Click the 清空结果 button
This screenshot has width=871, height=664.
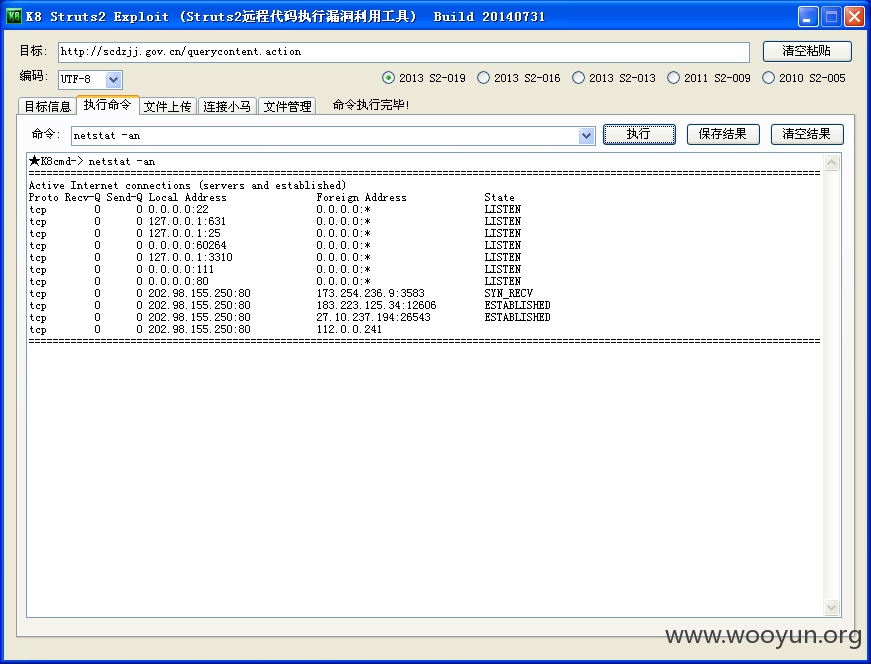coord(807,134)
